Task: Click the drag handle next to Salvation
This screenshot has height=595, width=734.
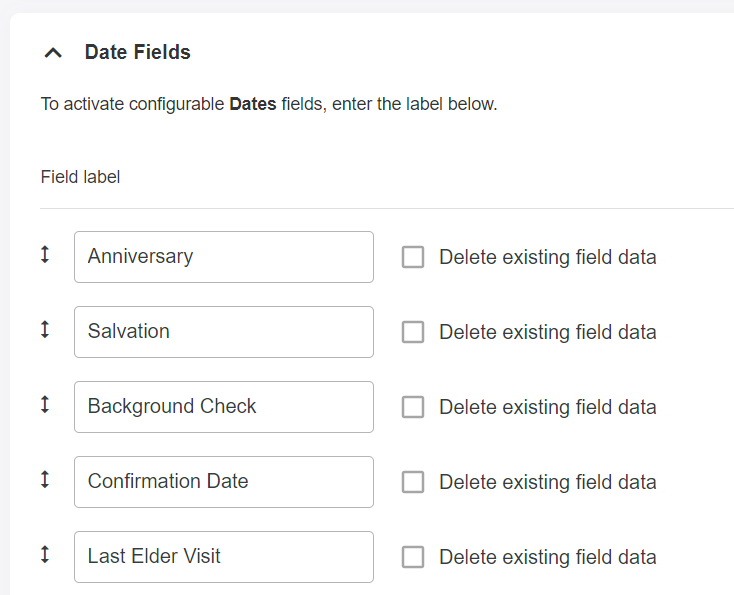Action: [x=44, y=331]
